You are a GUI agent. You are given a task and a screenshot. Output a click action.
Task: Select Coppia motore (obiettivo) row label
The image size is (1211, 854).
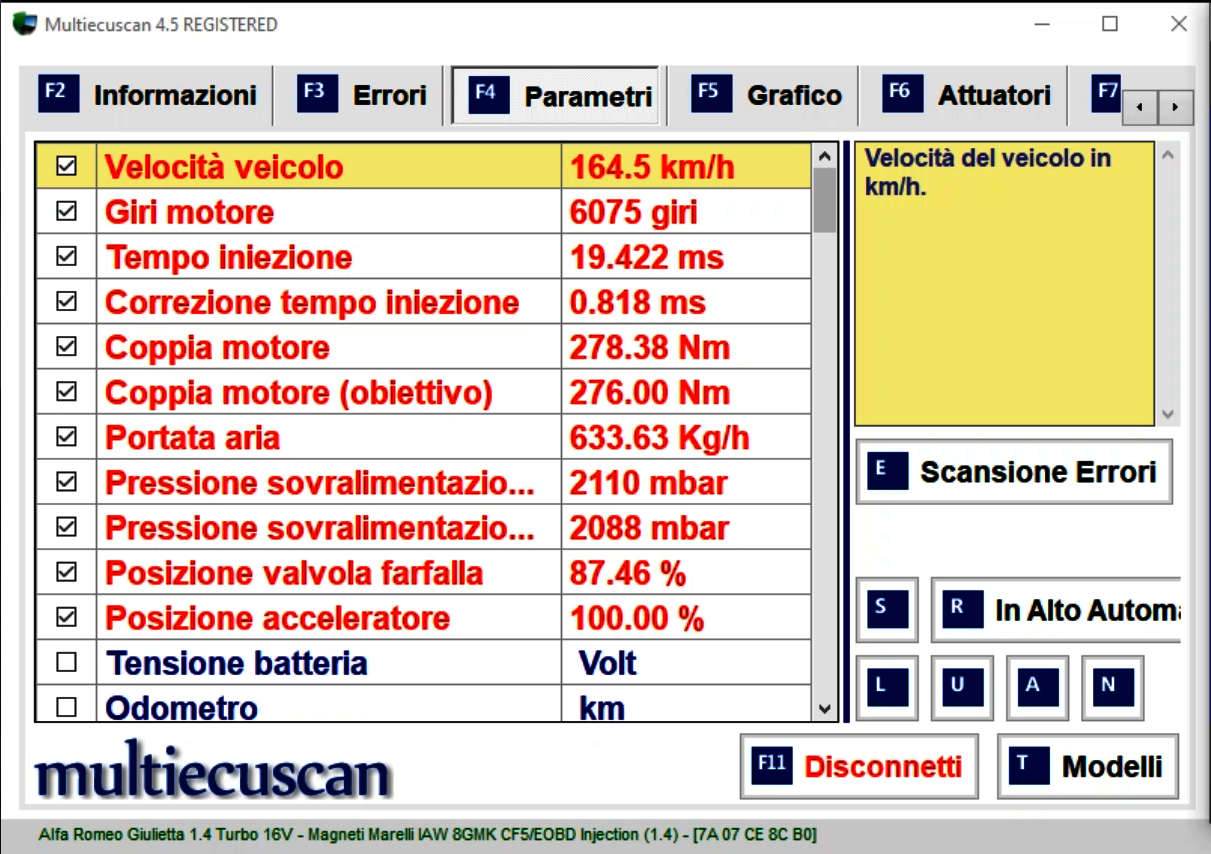299,393
